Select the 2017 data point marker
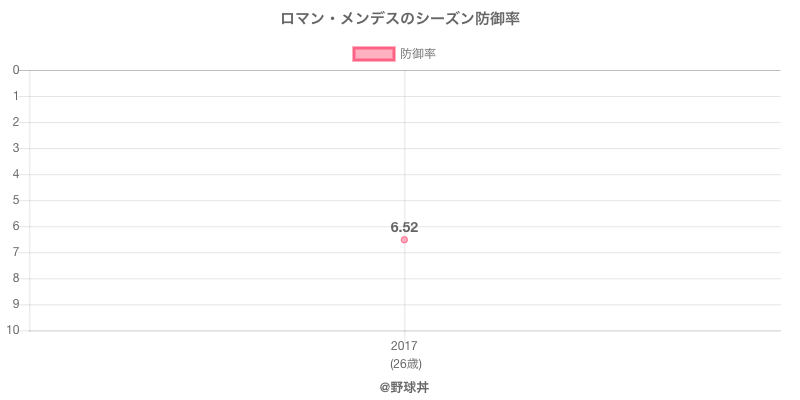This screenshot has width=800, height=400. click(x=404, y=240)
